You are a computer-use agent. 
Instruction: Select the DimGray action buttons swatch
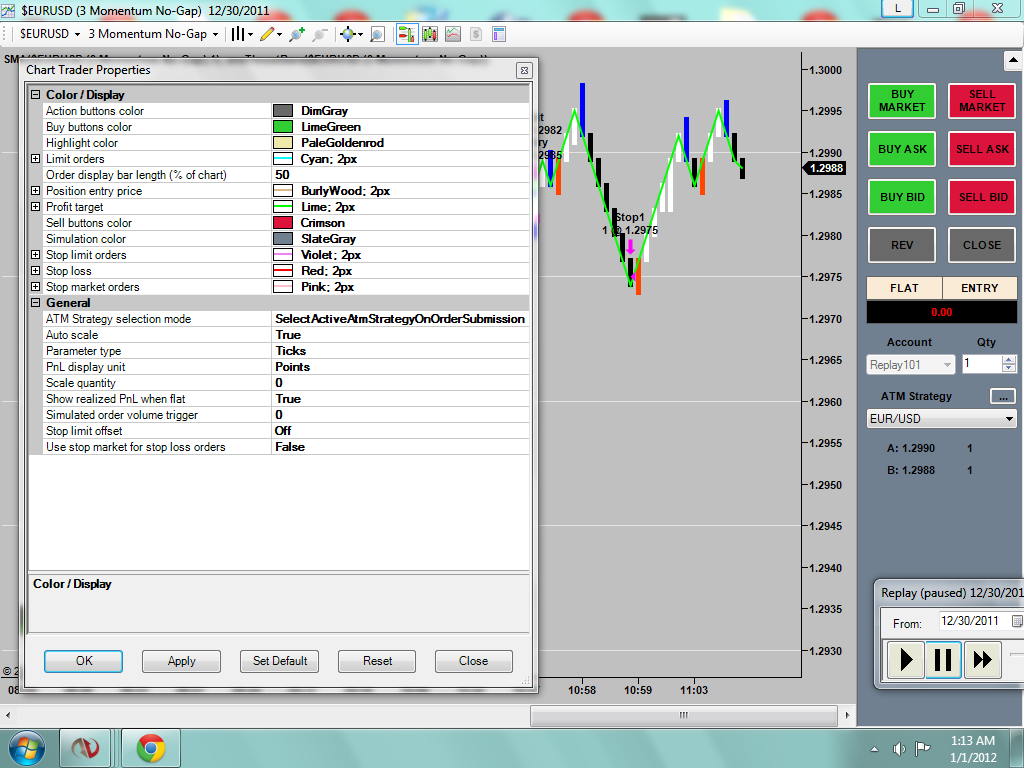click(x=283, y=111)
